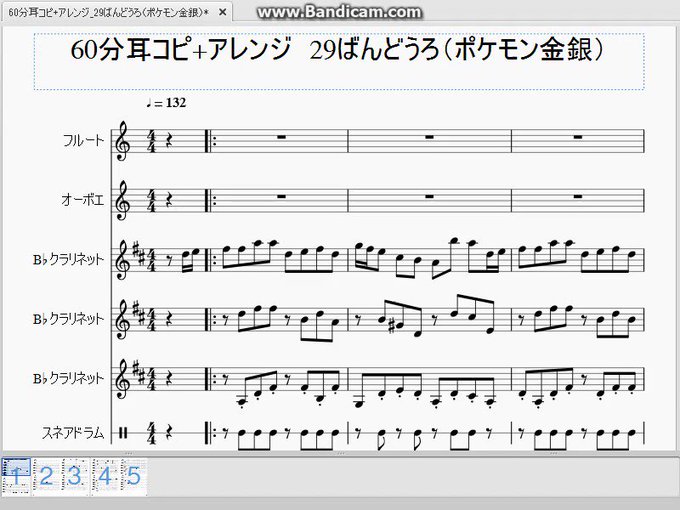Open page 3 thumbnail in navigator

75,476
